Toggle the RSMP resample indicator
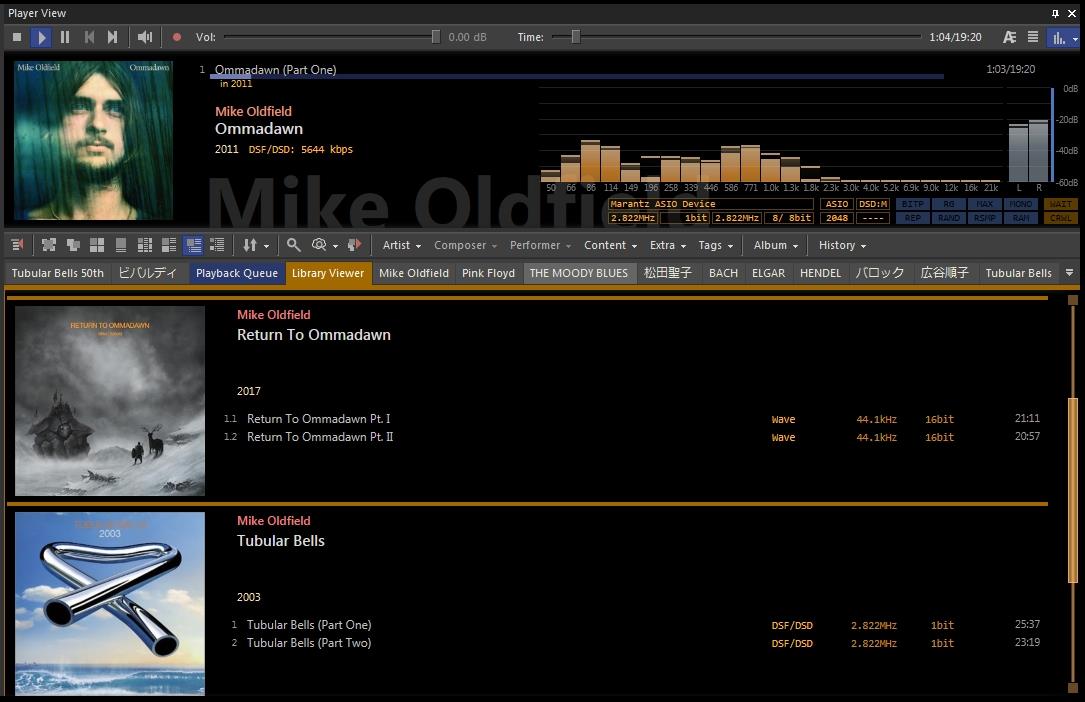 (985, 218)
